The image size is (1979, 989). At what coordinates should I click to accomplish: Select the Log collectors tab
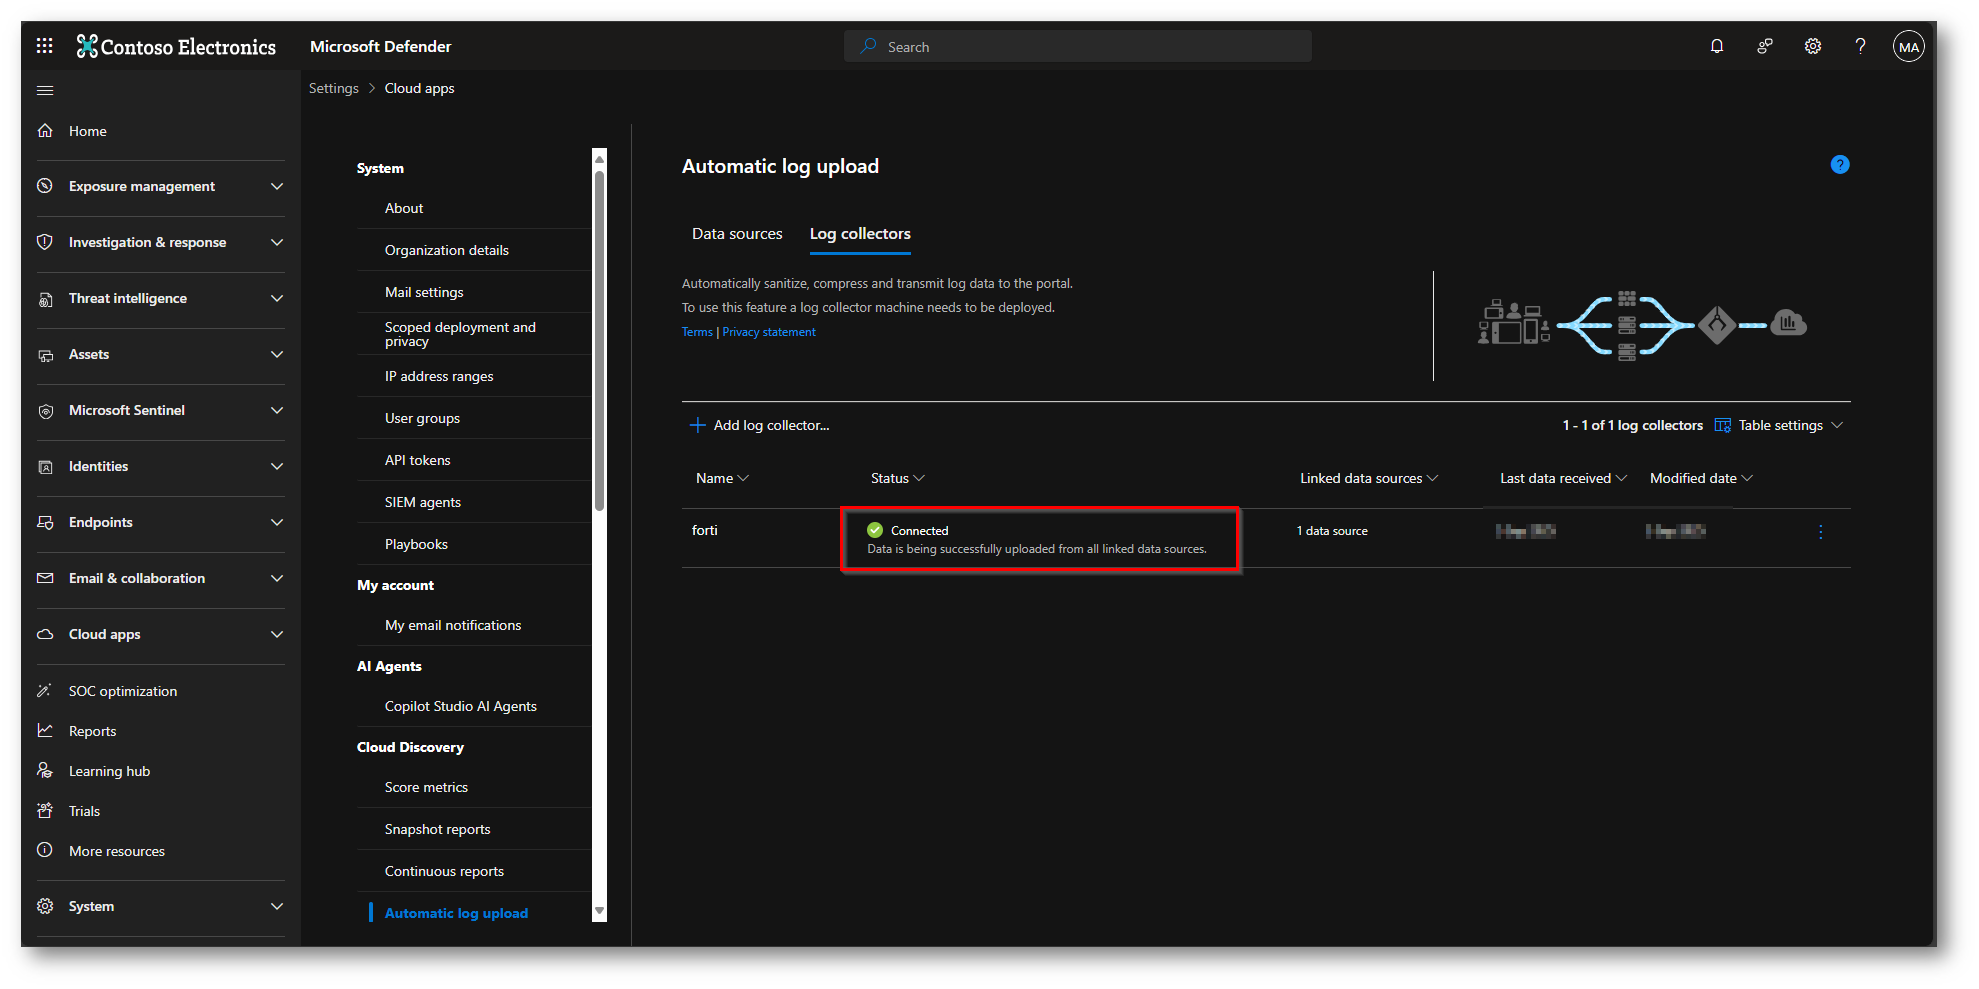860,234
